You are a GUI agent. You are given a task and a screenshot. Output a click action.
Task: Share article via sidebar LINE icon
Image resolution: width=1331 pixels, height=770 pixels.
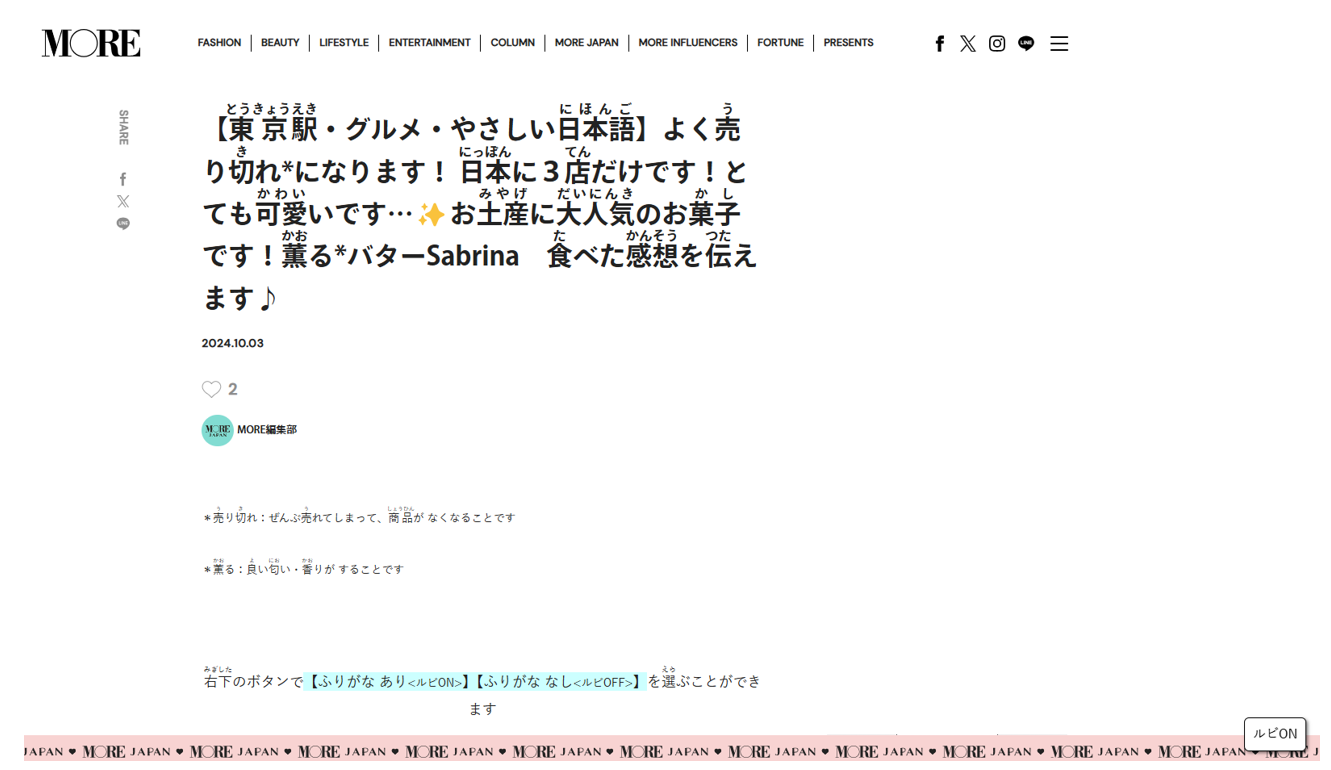pyautogui.click(x=123, y=224)
